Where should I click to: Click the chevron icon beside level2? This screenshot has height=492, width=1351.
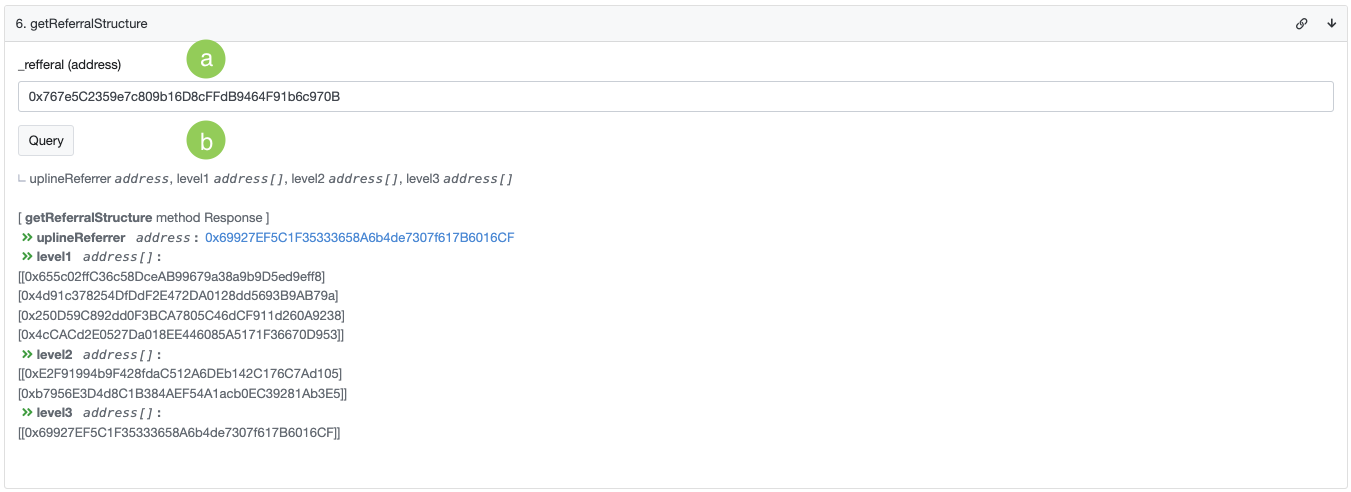tap(27, 355)
